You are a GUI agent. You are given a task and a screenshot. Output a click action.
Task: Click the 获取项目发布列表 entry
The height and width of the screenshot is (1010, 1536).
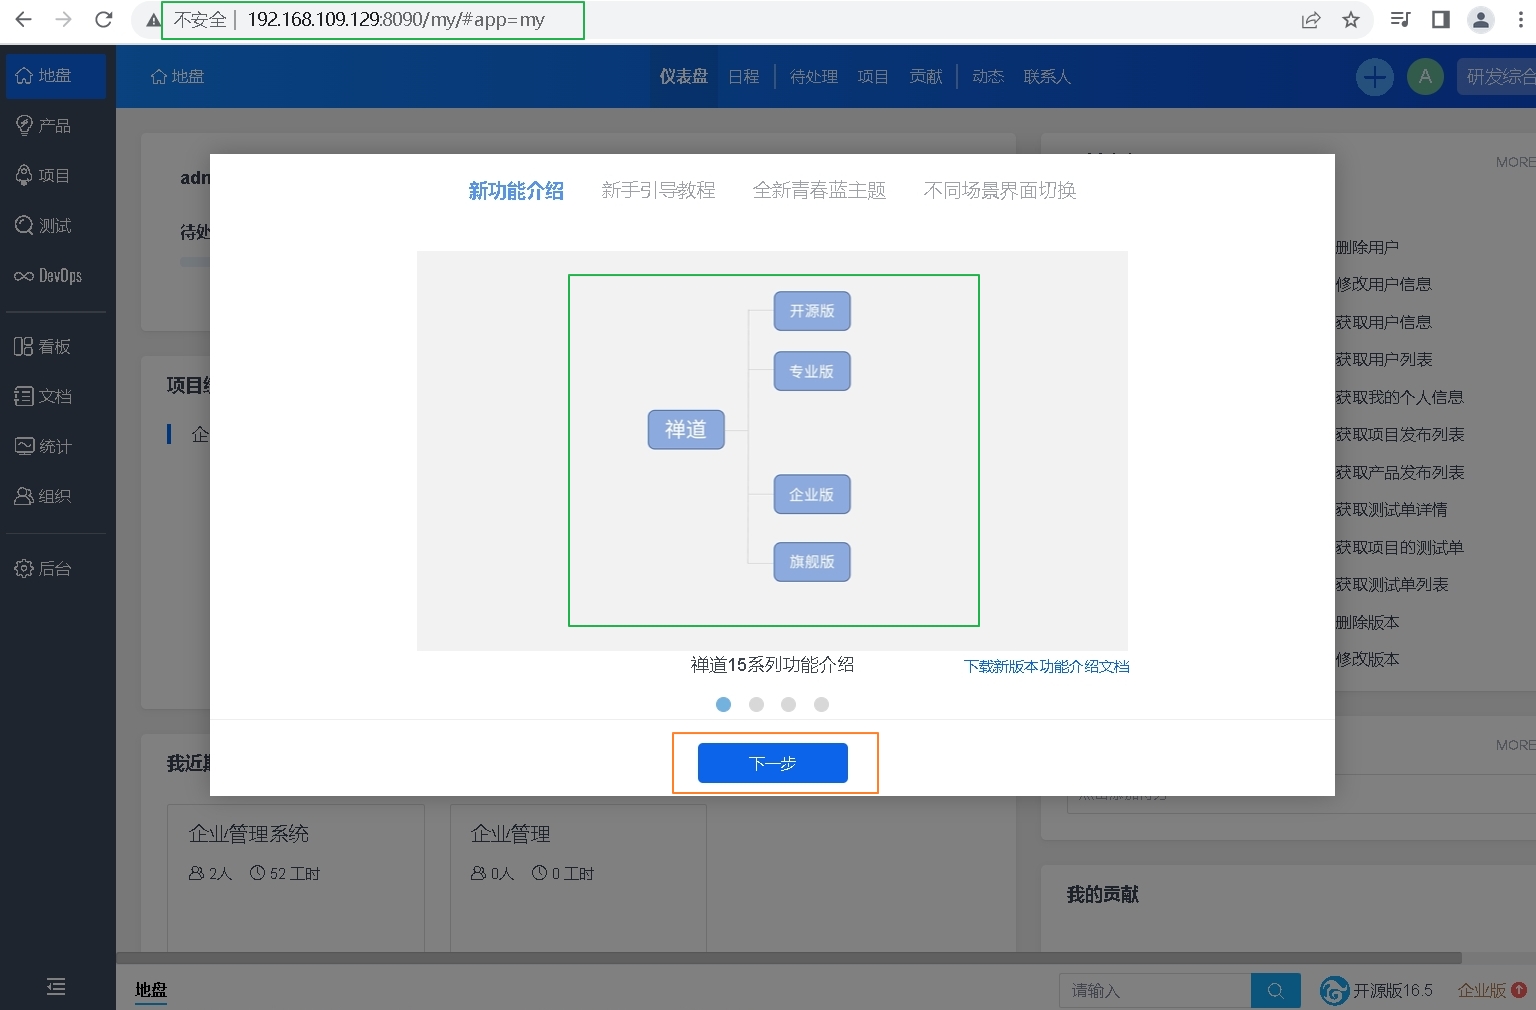[1400, 434]
